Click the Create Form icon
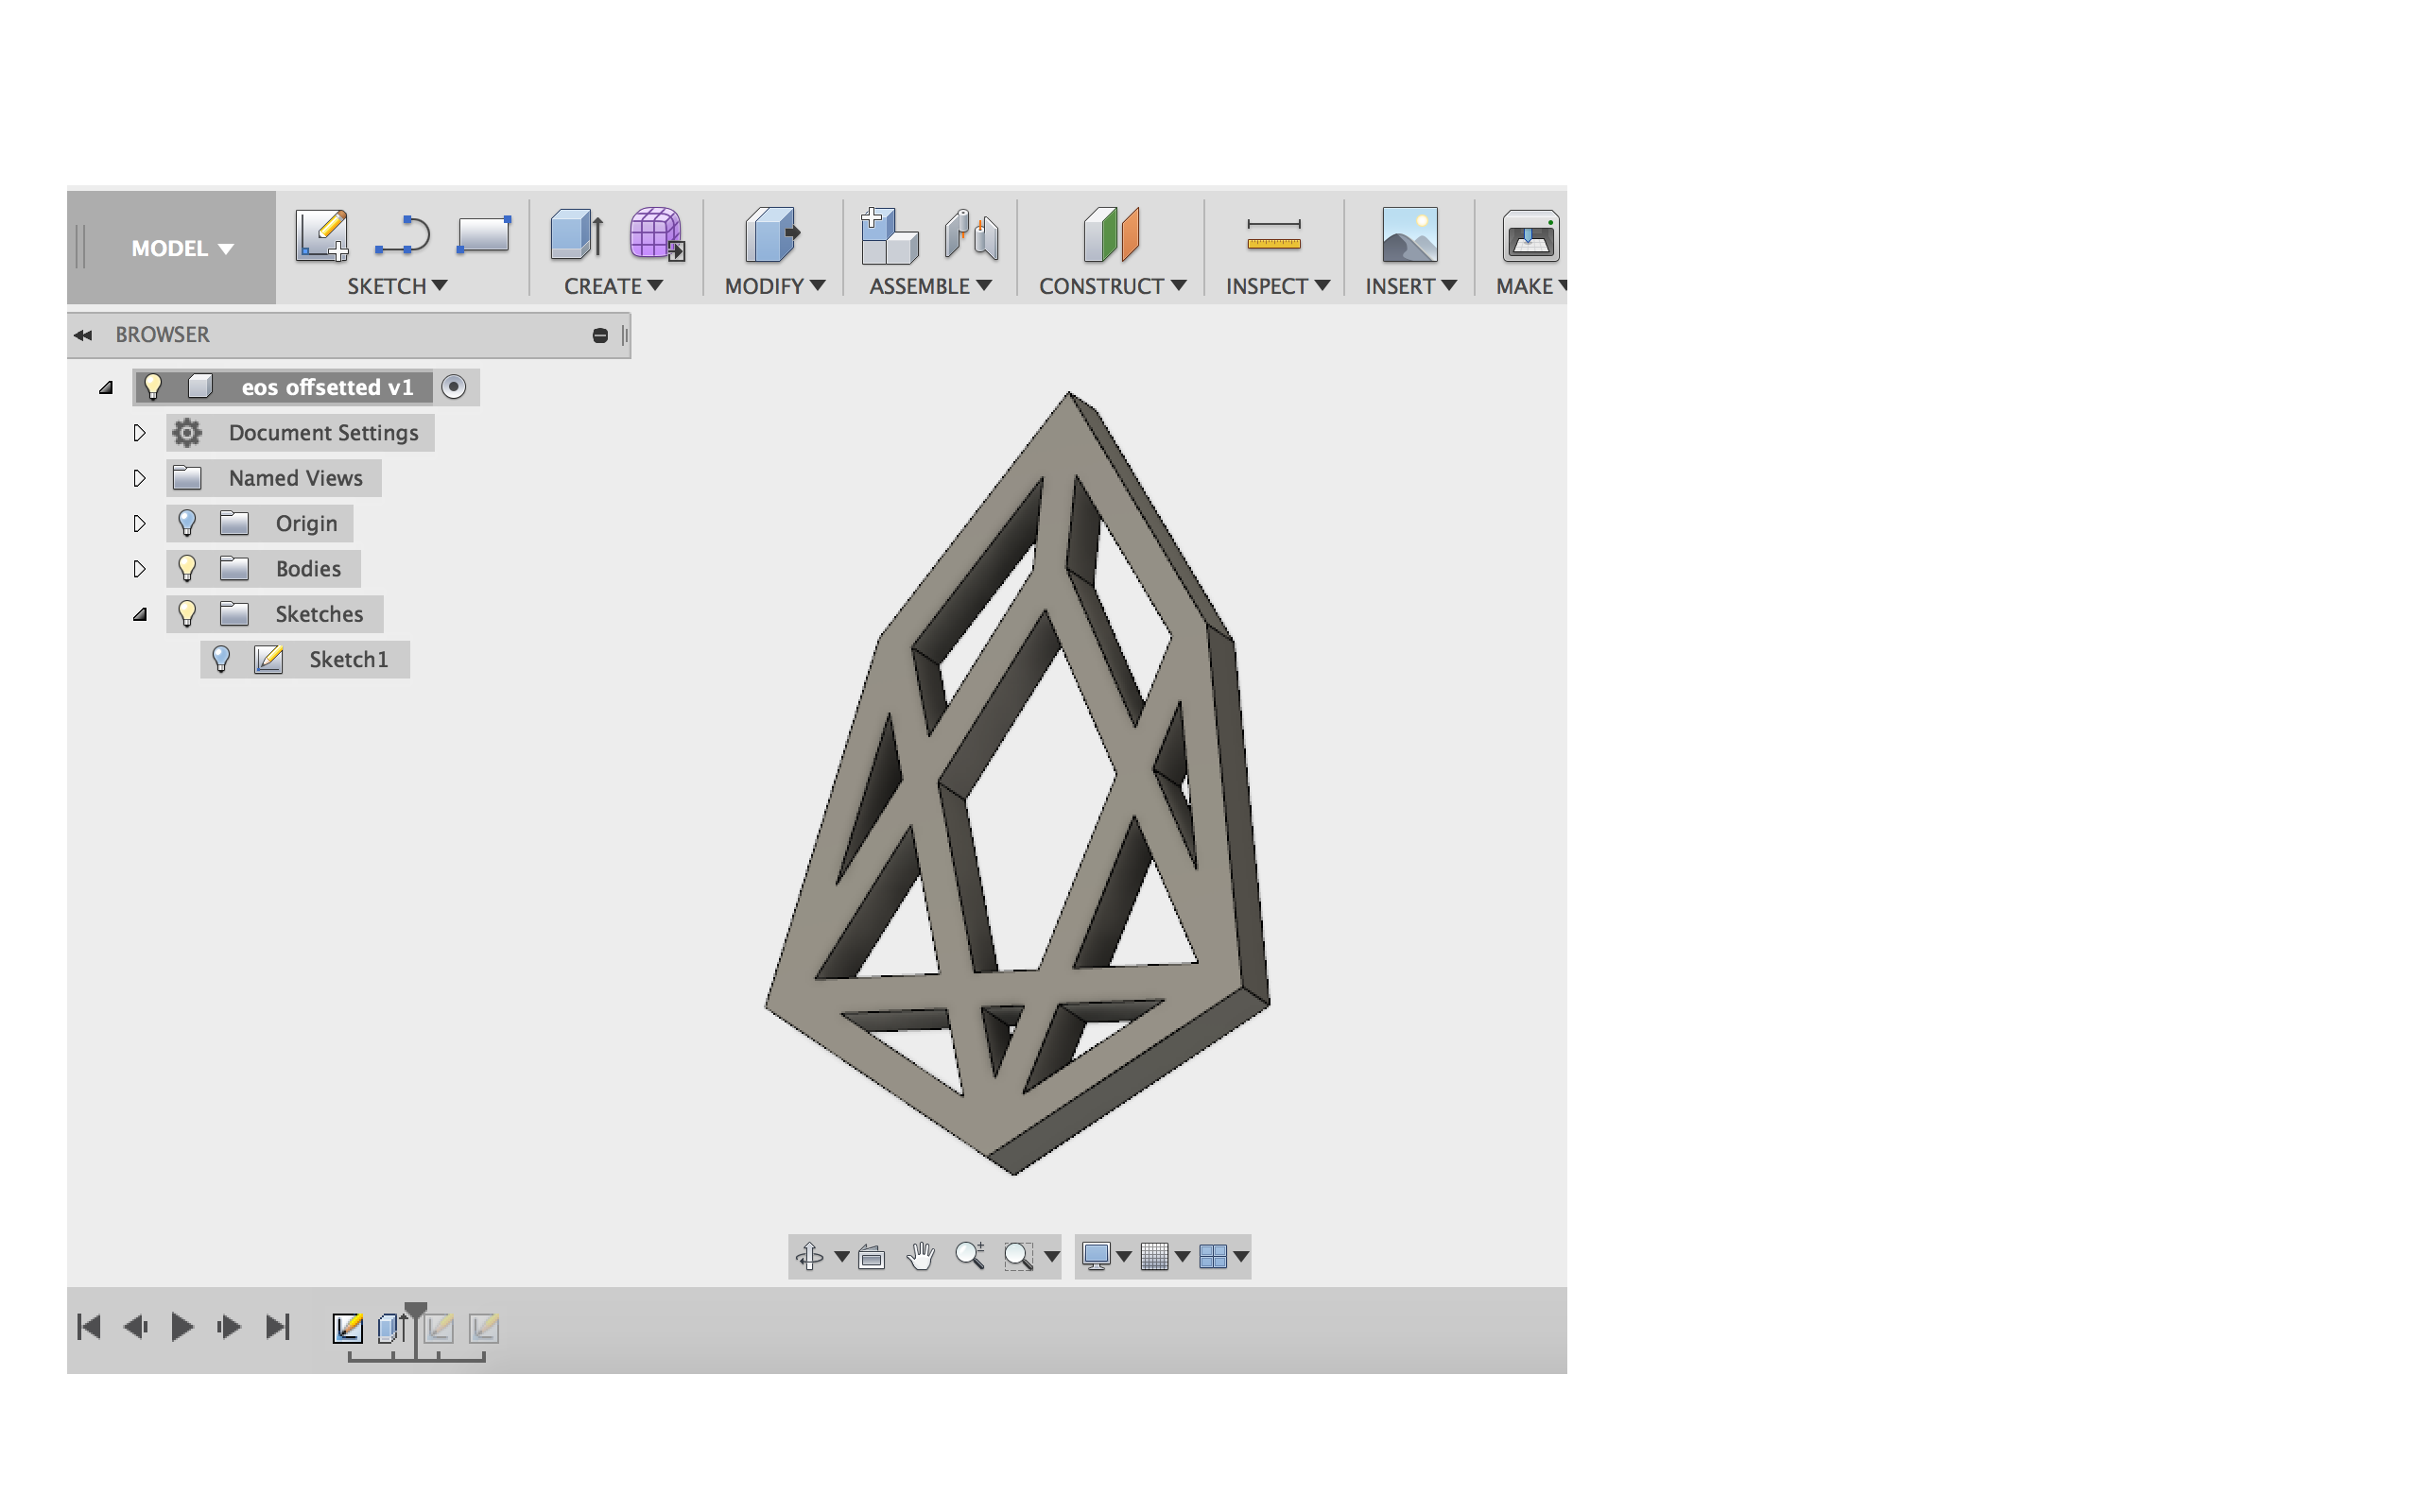This screenshot has width=2420, height=1512. click(657, 234)
